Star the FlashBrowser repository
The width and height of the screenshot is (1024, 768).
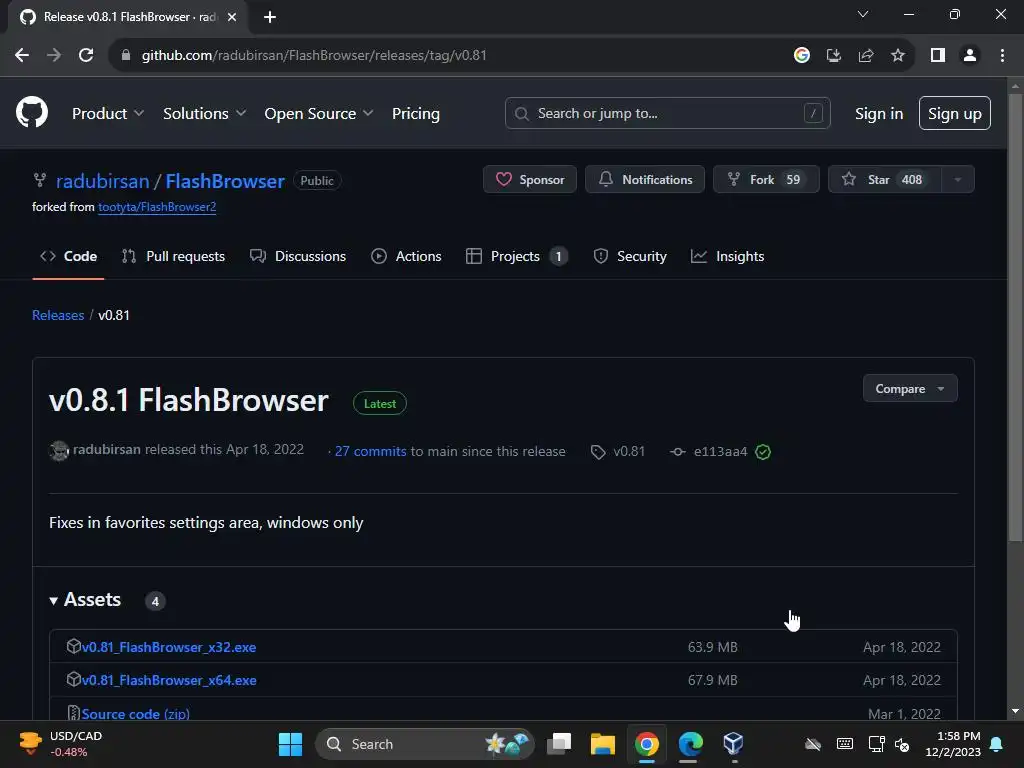[885, 180]
